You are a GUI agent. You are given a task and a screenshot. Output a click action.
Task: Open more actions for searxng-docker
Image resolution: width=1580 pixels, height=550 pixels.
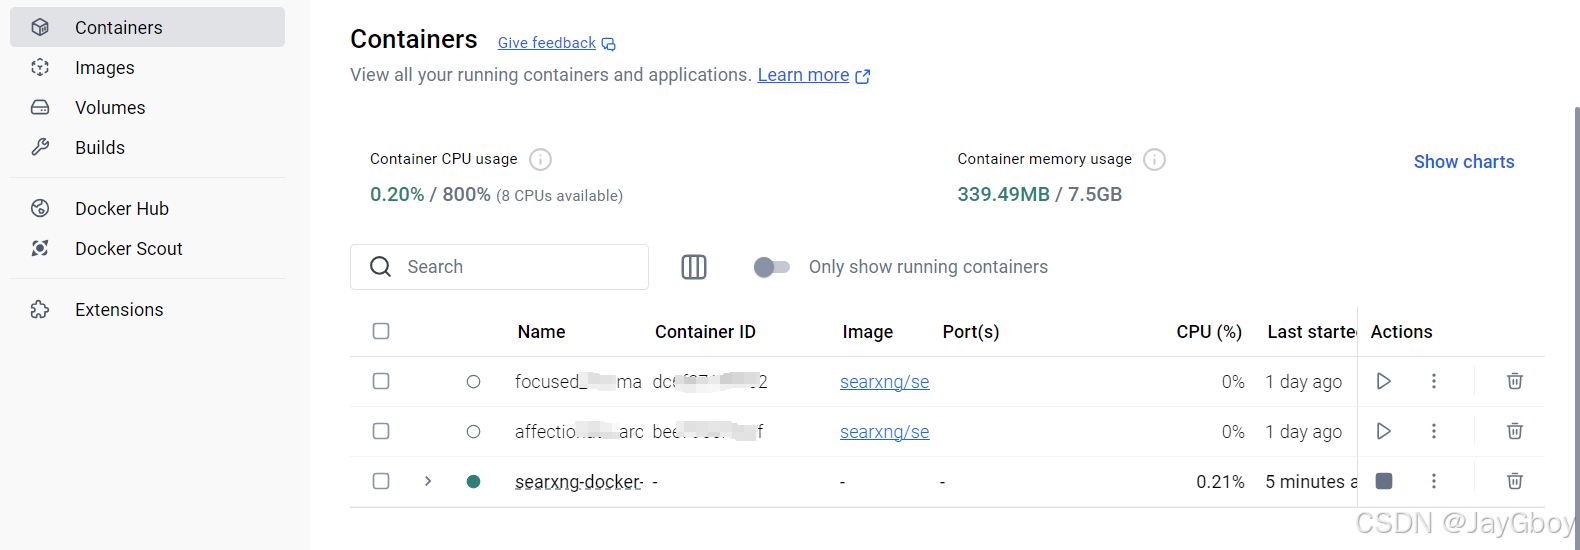[x=1434, y=481]
